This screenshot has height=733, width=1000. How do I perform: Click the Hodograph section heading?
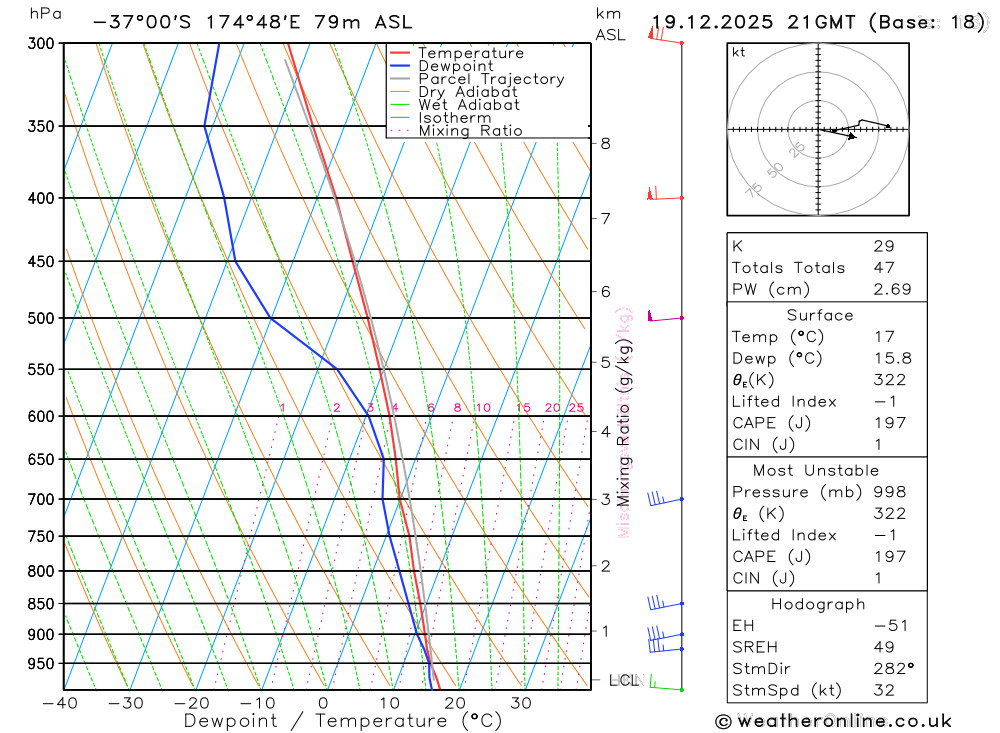818,605
